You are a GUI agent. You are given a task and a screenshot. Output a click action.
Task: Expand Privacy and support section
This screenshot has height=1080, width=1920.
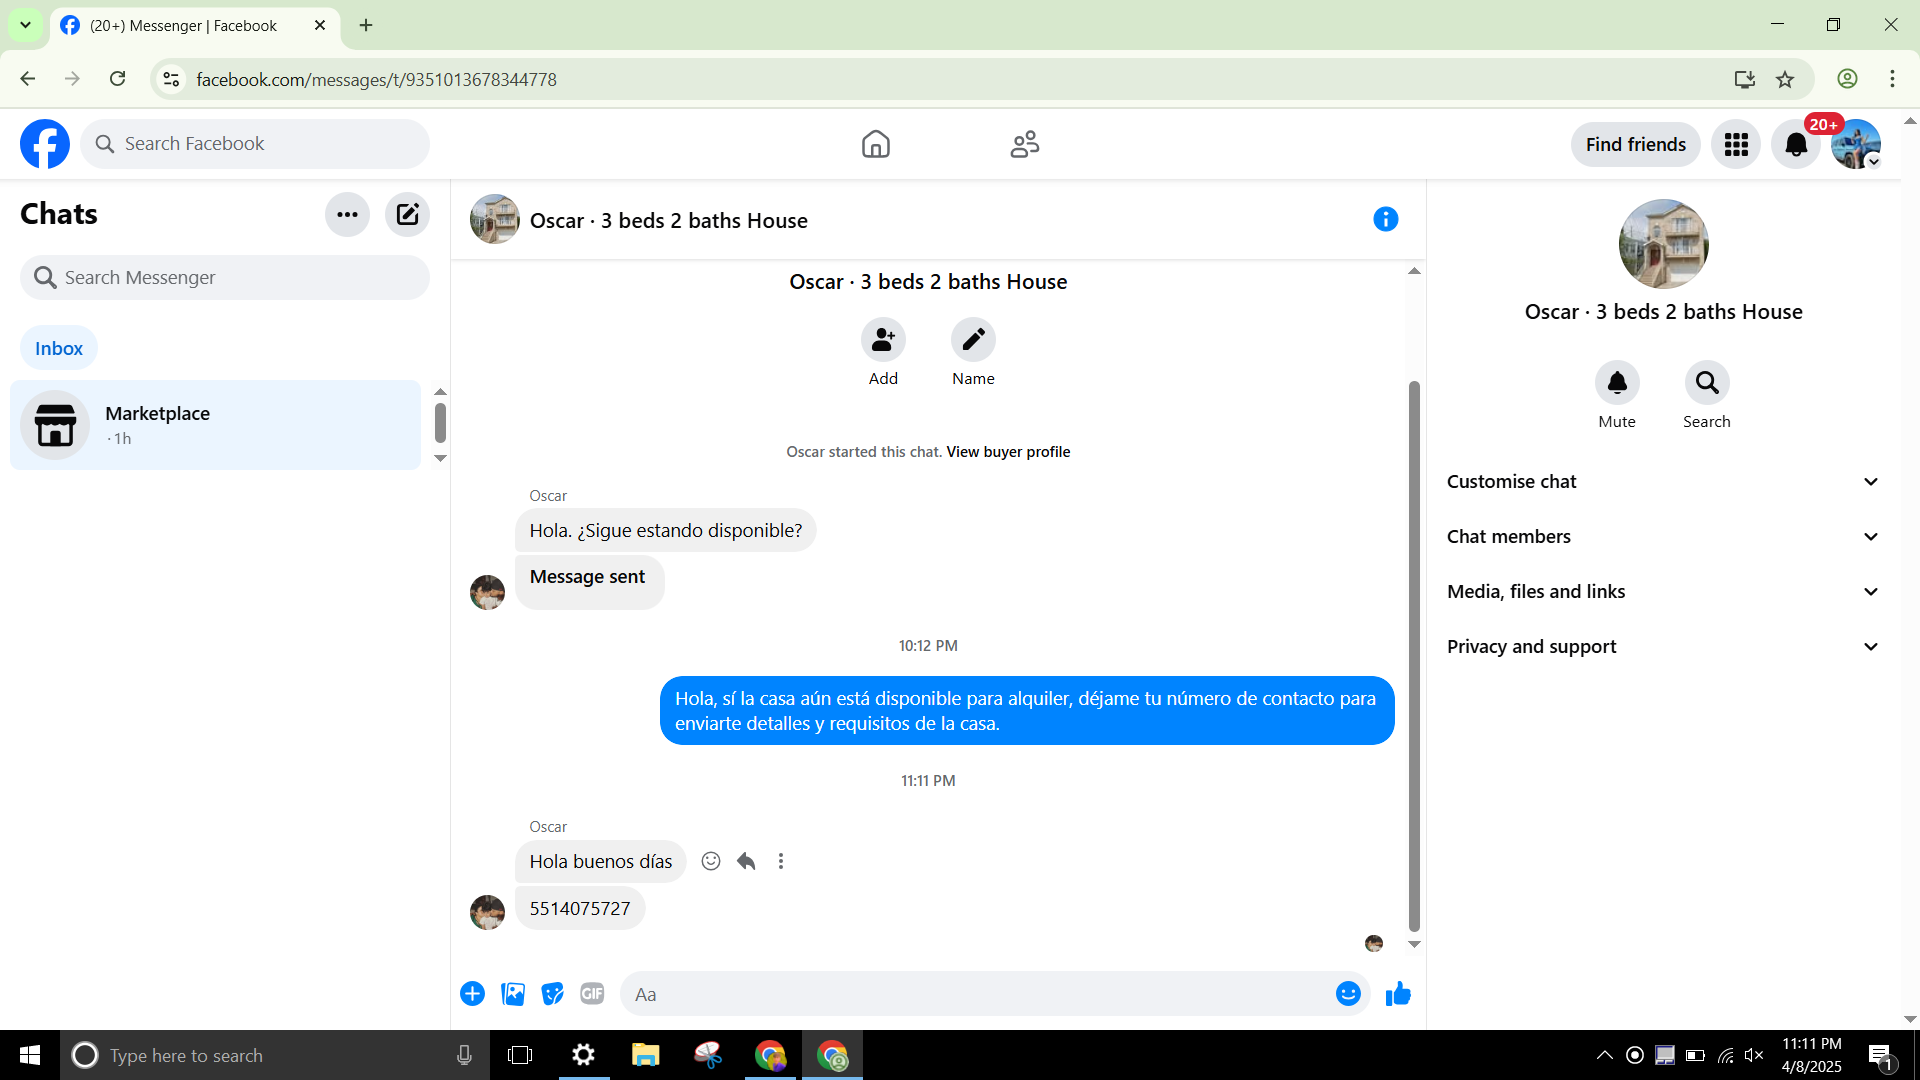[x=1663, y=646]
